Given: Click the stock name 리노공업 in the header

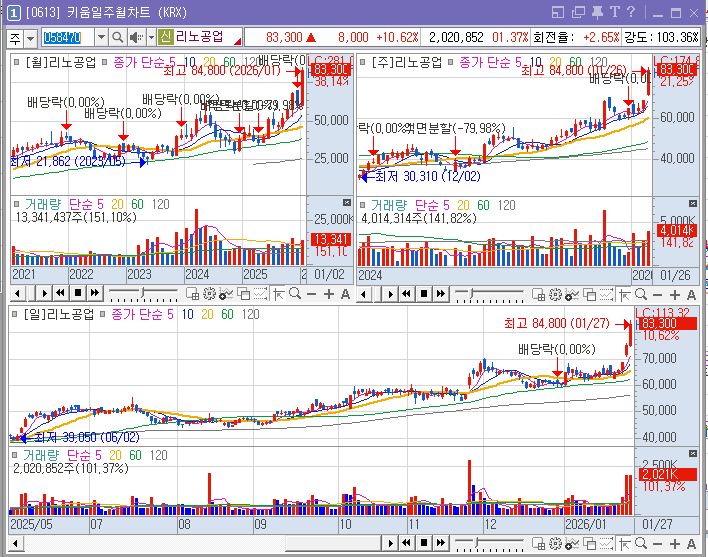Looking at the screenshot, I should [x=199, y=37].
